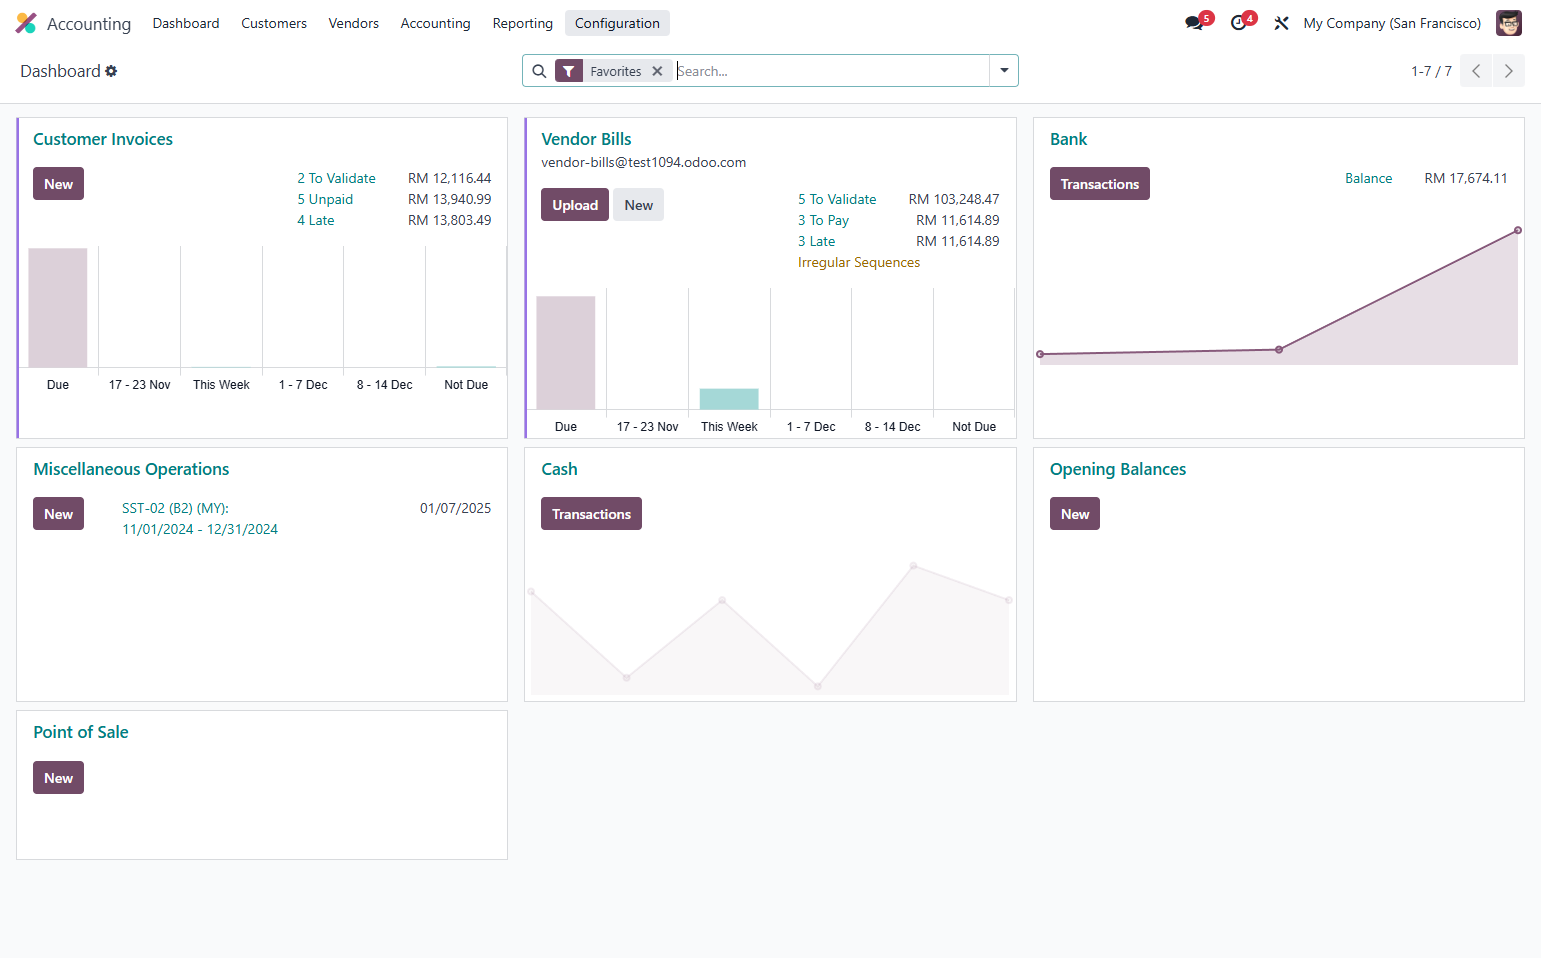Click Upload in Vendor Bills

tap(575, 205)
